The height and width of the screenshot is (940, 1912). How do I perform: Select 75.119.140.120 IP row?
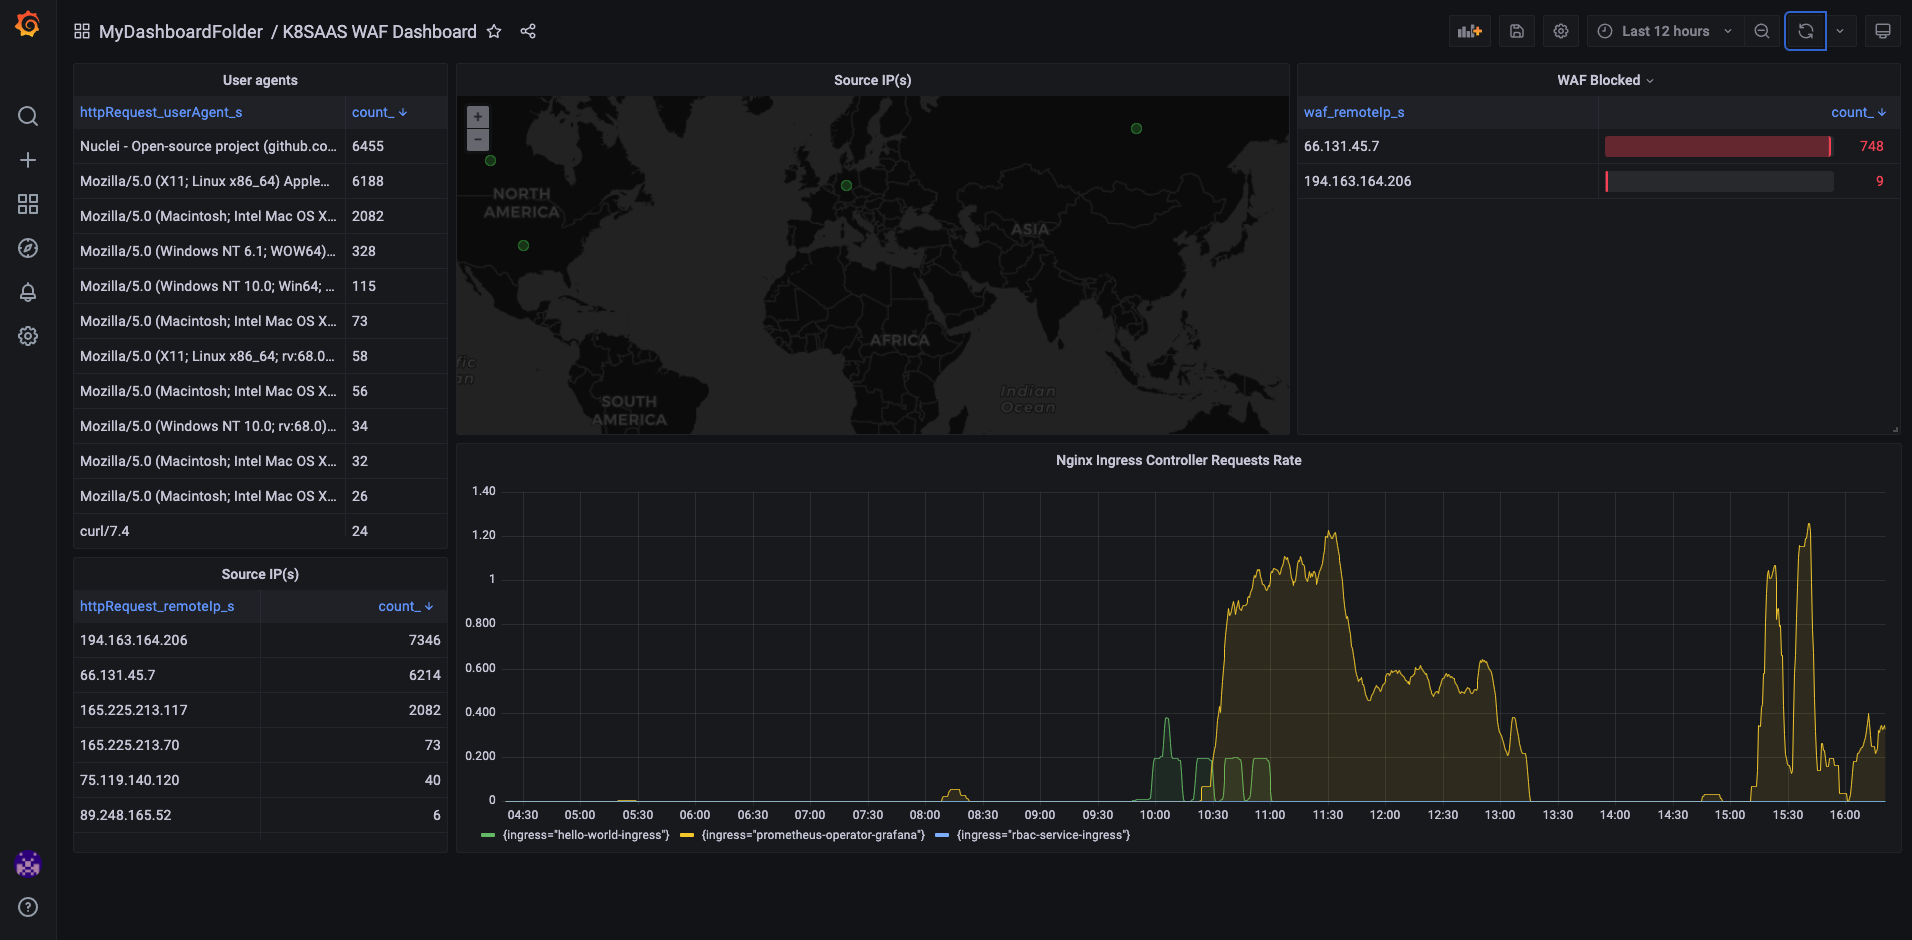260,780
